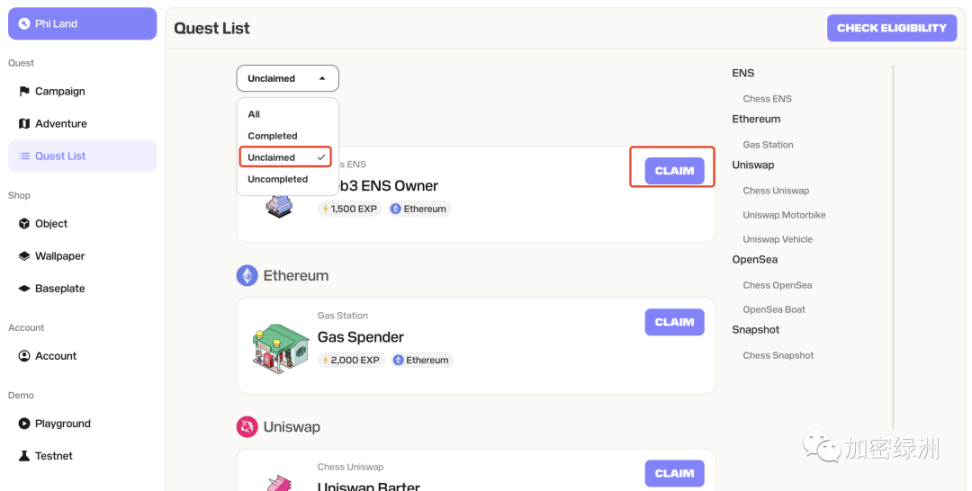
Task: Open the Quest List menu item
Action: [x=82, y=156]
